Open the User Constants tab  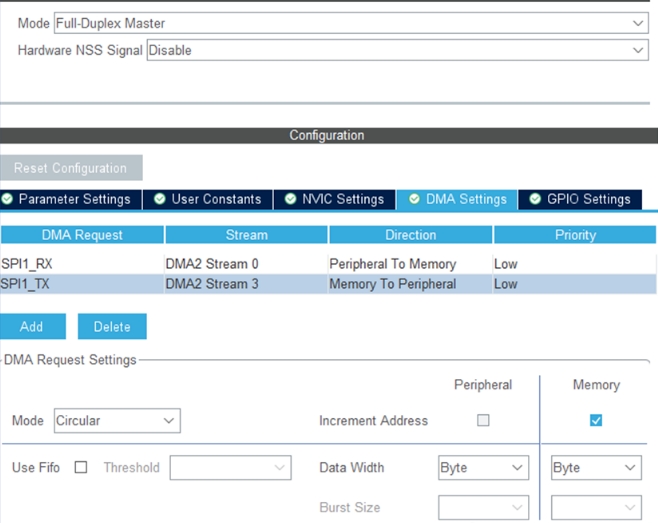point(207,199)
